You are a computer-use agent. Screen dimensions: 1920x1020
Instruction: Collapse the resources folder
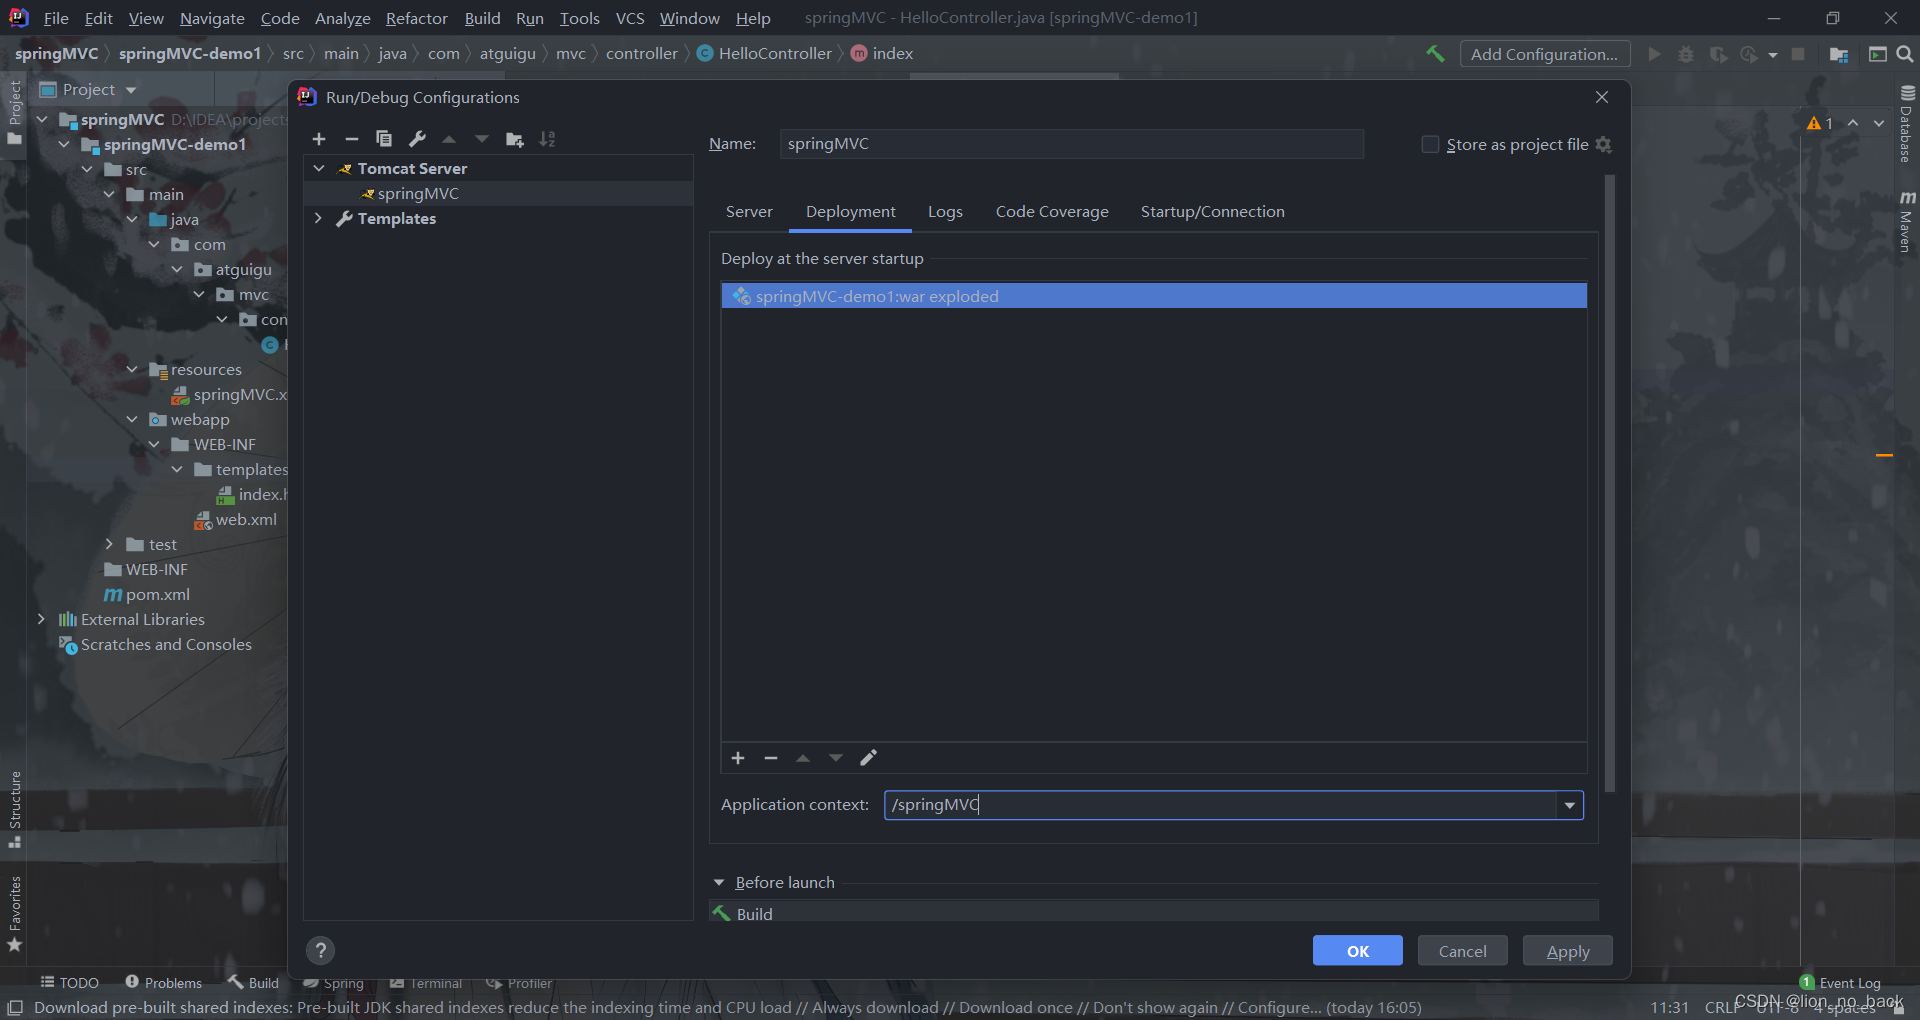(x=132, y=369)
